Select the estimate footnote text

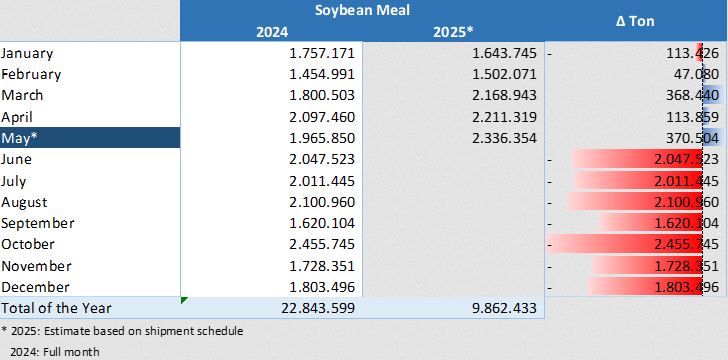(x=122, y=331)
